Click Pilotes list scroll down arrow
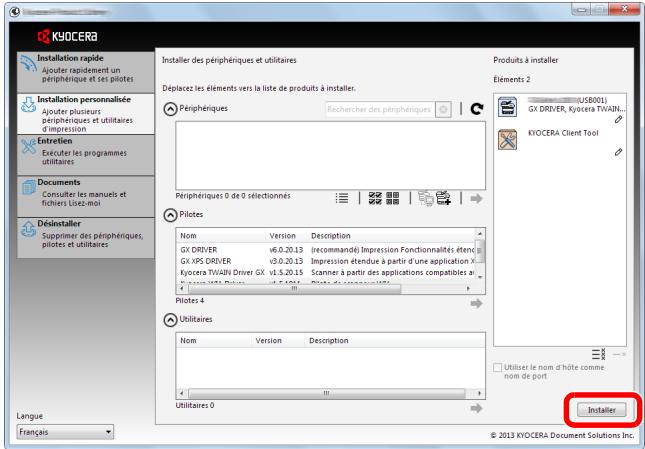Viewport: 645px width, 449px height. 480,278
